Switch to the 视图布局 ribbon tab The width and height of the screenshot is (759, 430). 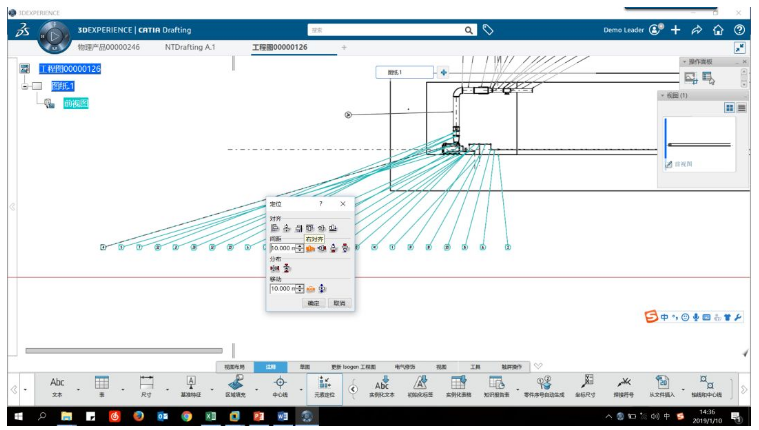[234, 367]
